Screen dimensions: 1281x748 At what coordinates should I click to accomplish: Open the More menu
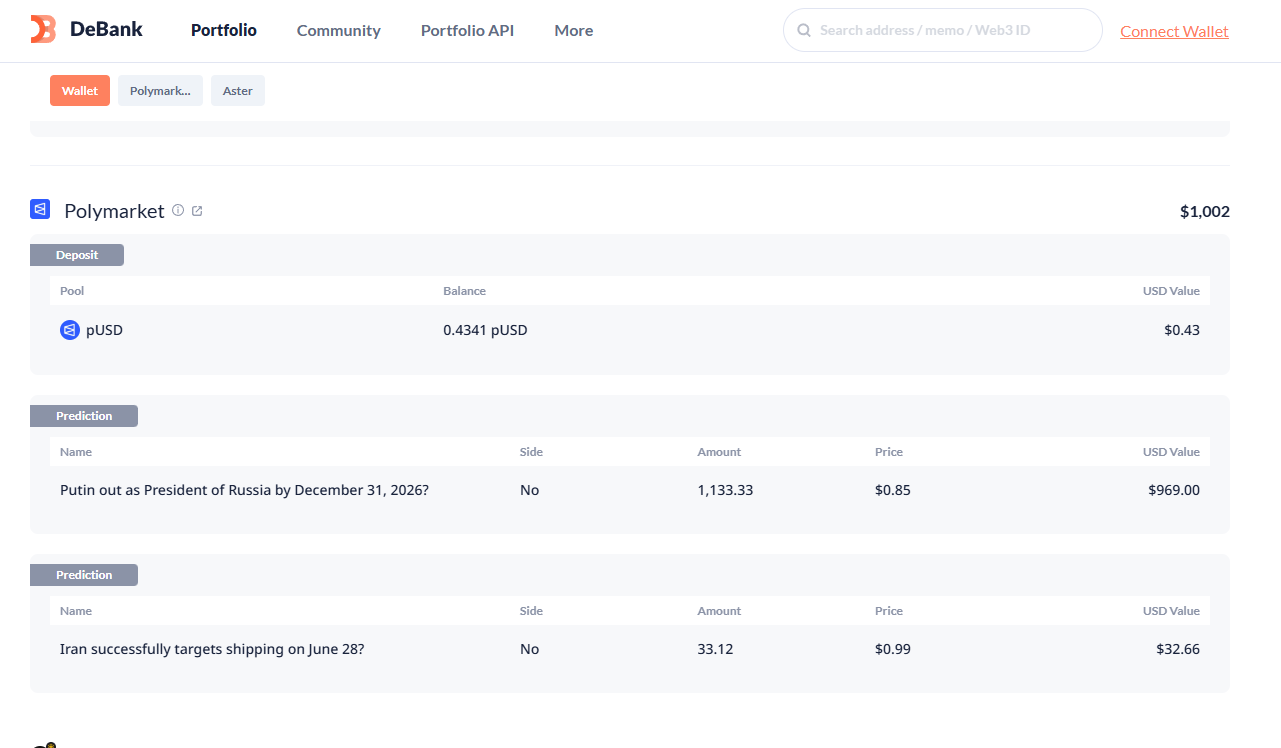point(574,31)
